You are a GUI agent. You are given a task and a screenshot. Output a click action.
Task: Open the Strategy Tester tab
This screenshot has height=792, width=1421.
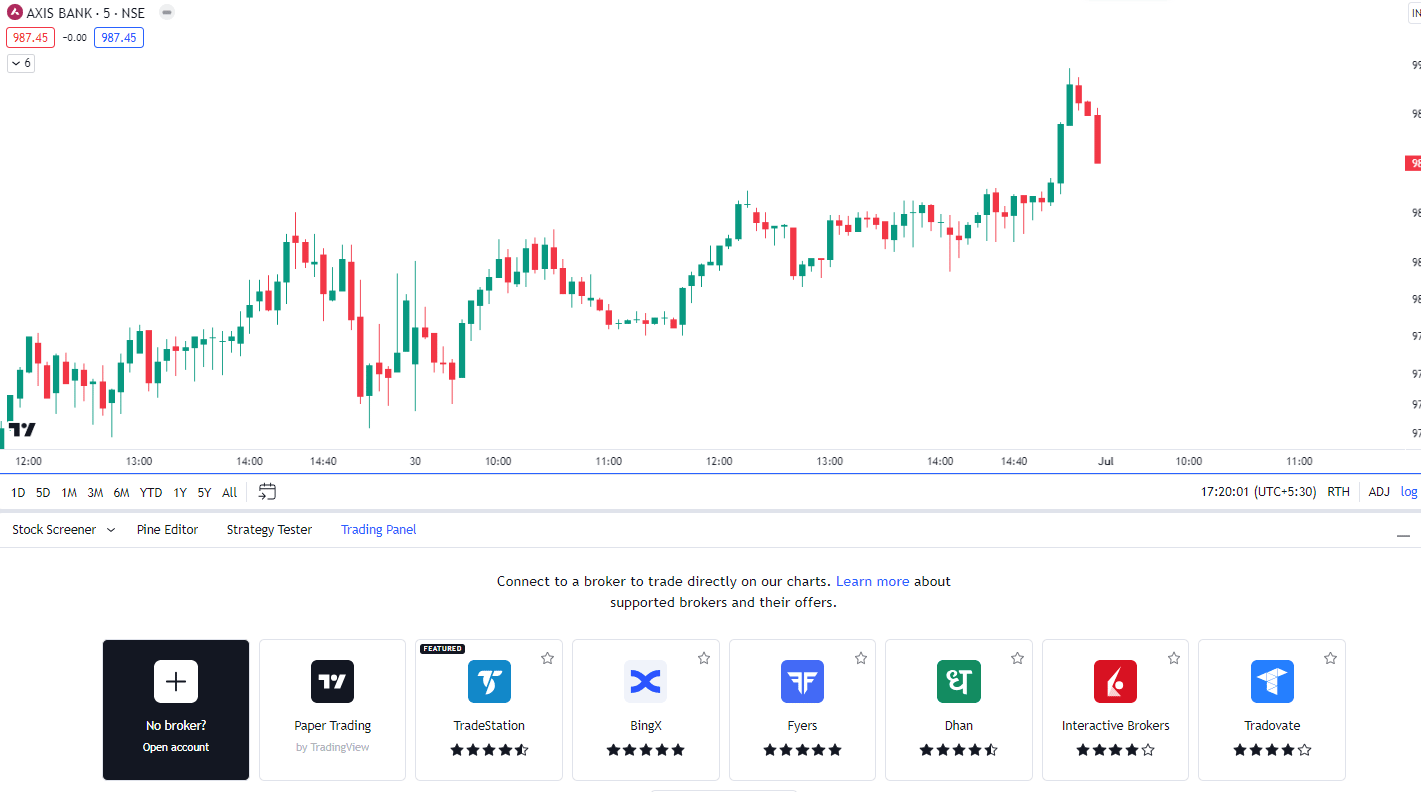[x=269, y=530]
